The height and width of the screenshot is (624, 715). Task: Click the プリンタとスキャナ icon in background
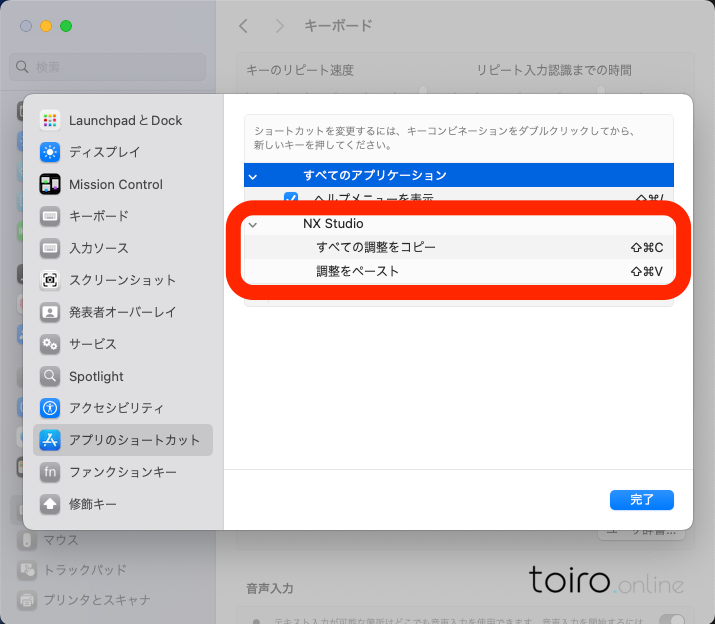point(27,600)
